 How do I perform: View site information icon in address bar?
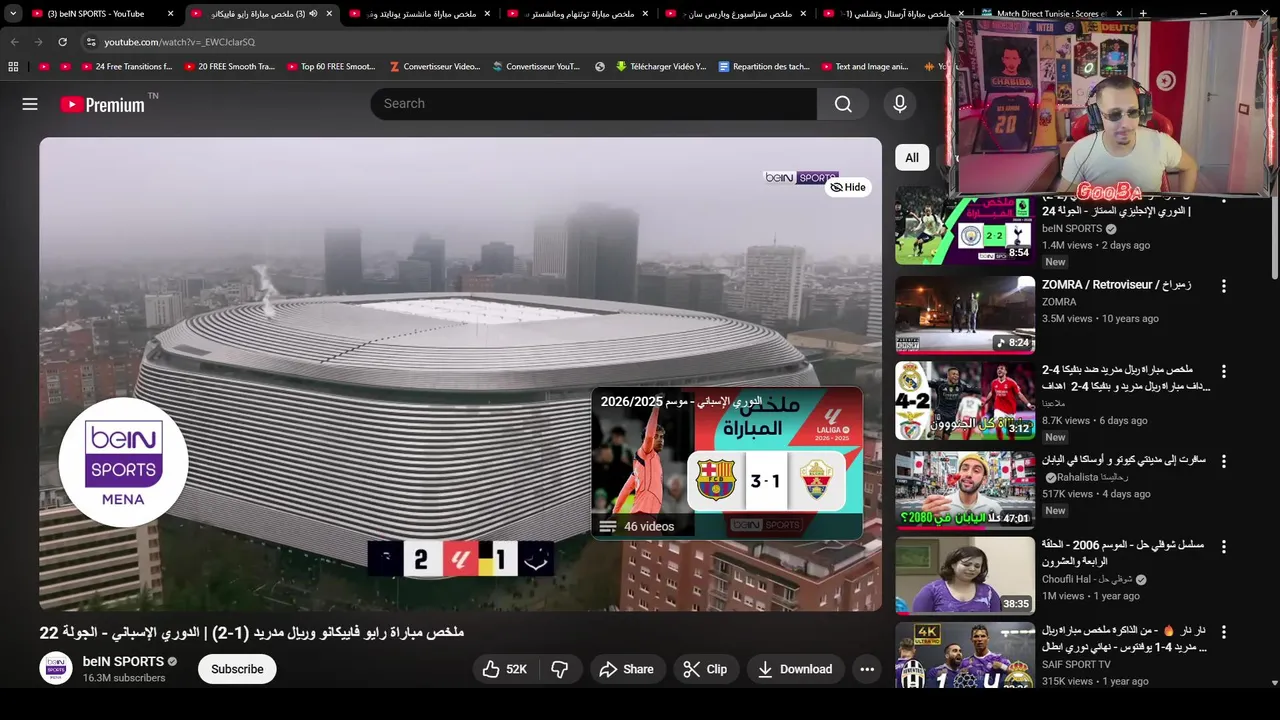91,42
